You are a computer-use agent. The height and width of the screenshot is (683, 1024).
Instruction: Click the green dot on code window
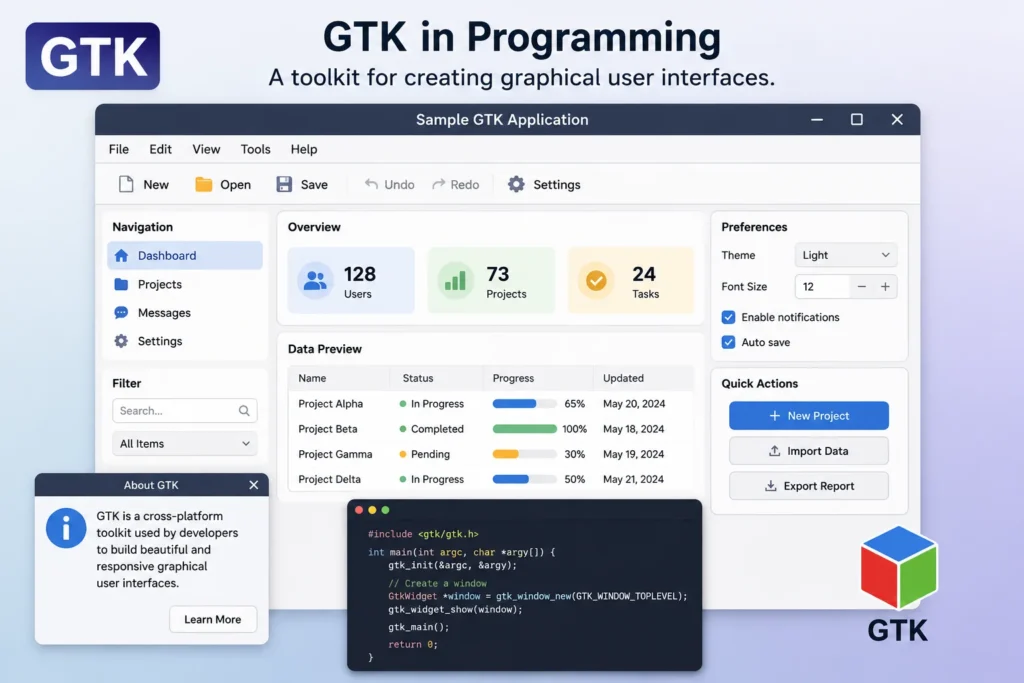tap(385, 510)
